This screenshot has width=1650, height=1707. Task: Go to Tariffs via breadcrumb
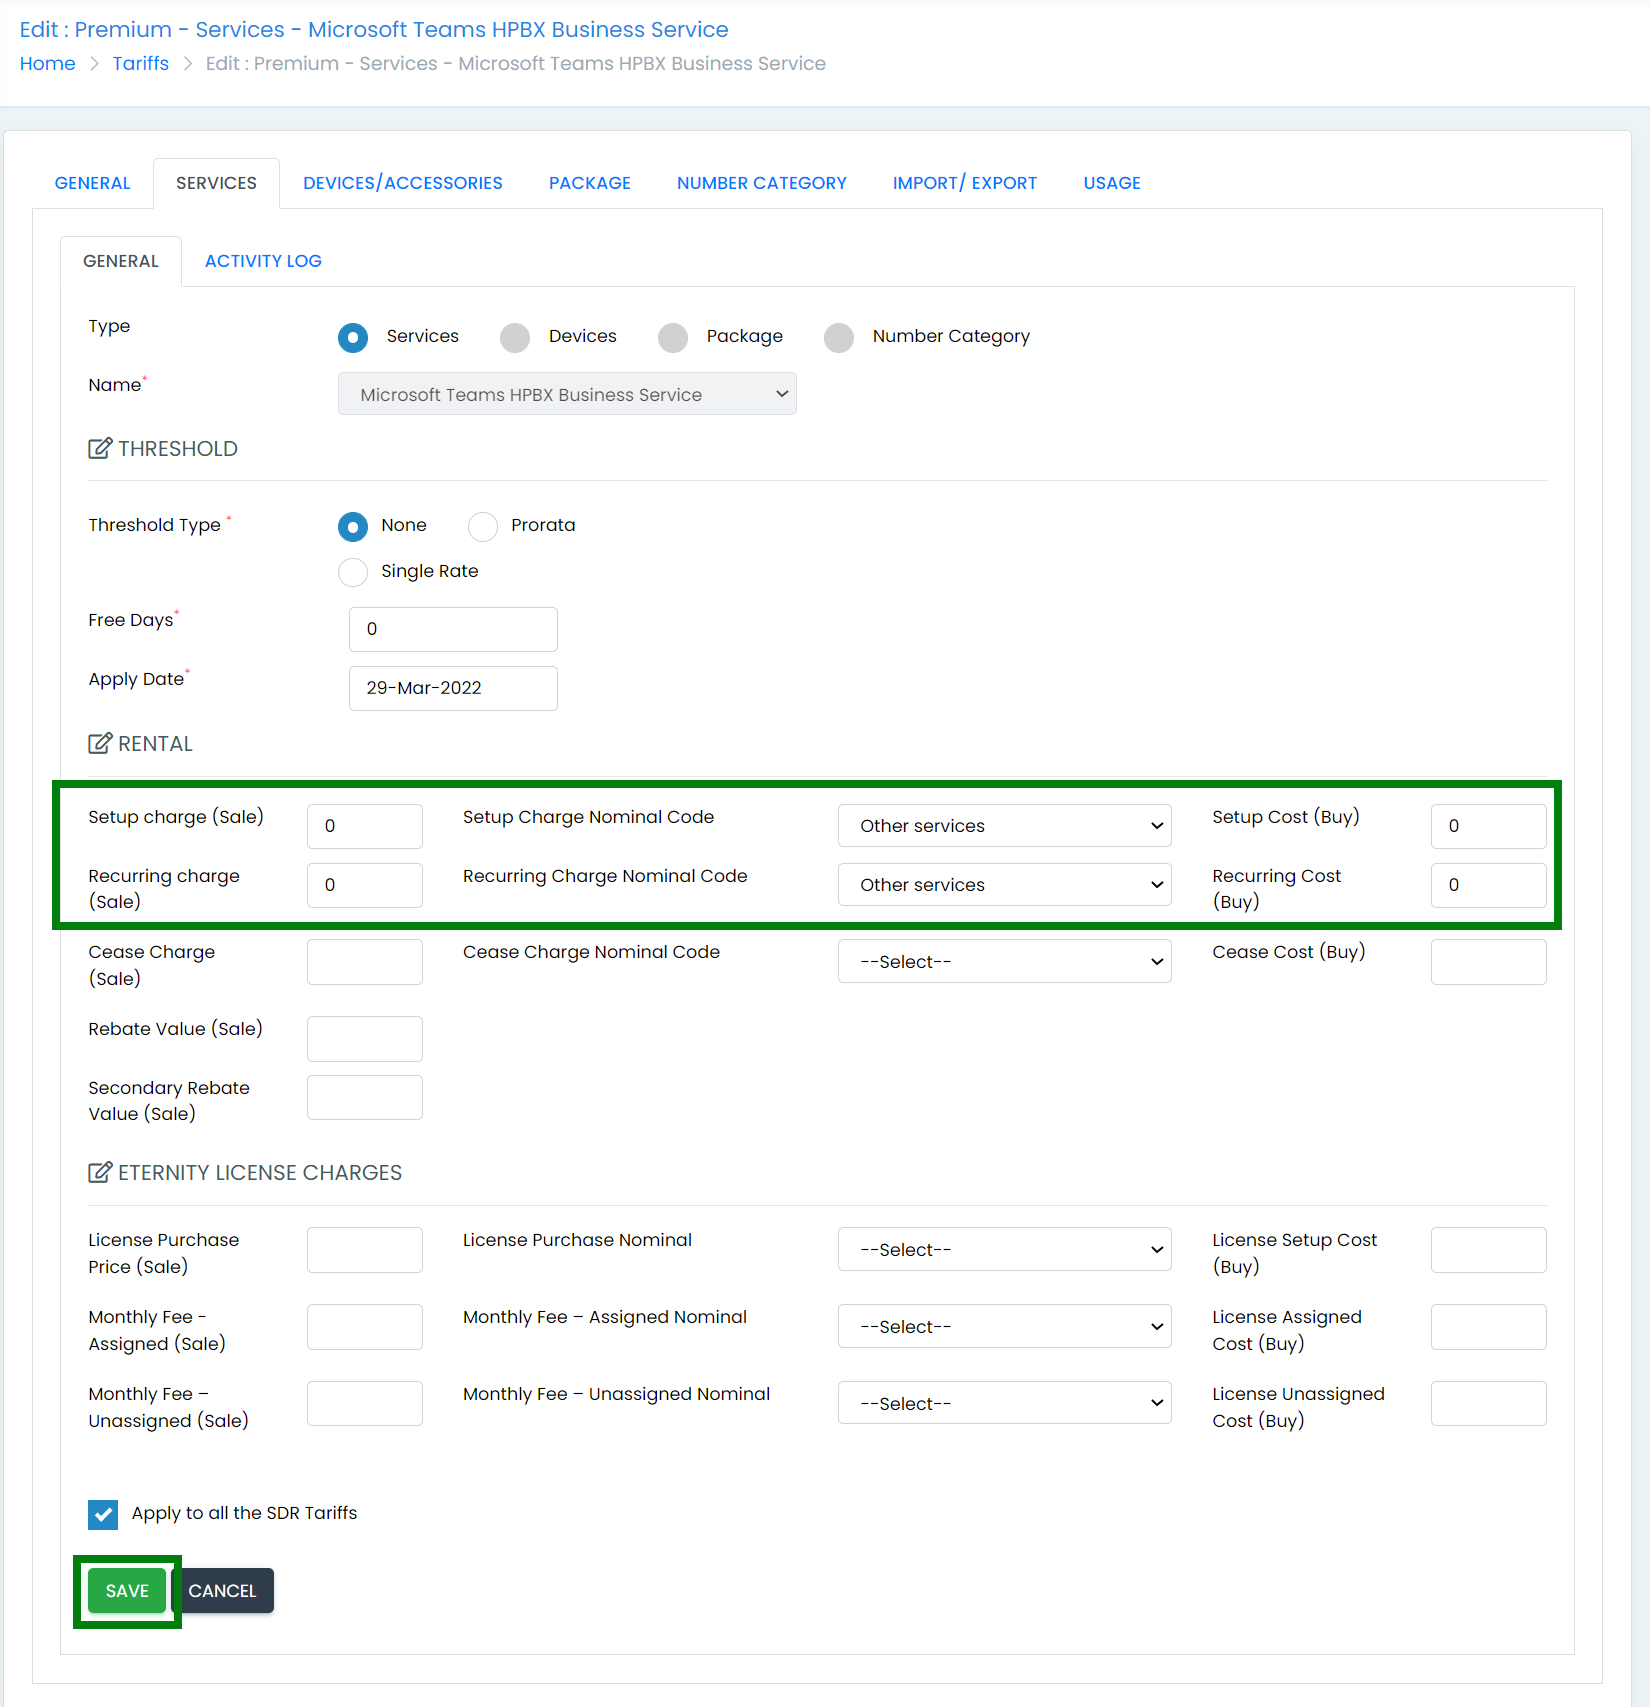pyautogui.click(x=141, y=63)
